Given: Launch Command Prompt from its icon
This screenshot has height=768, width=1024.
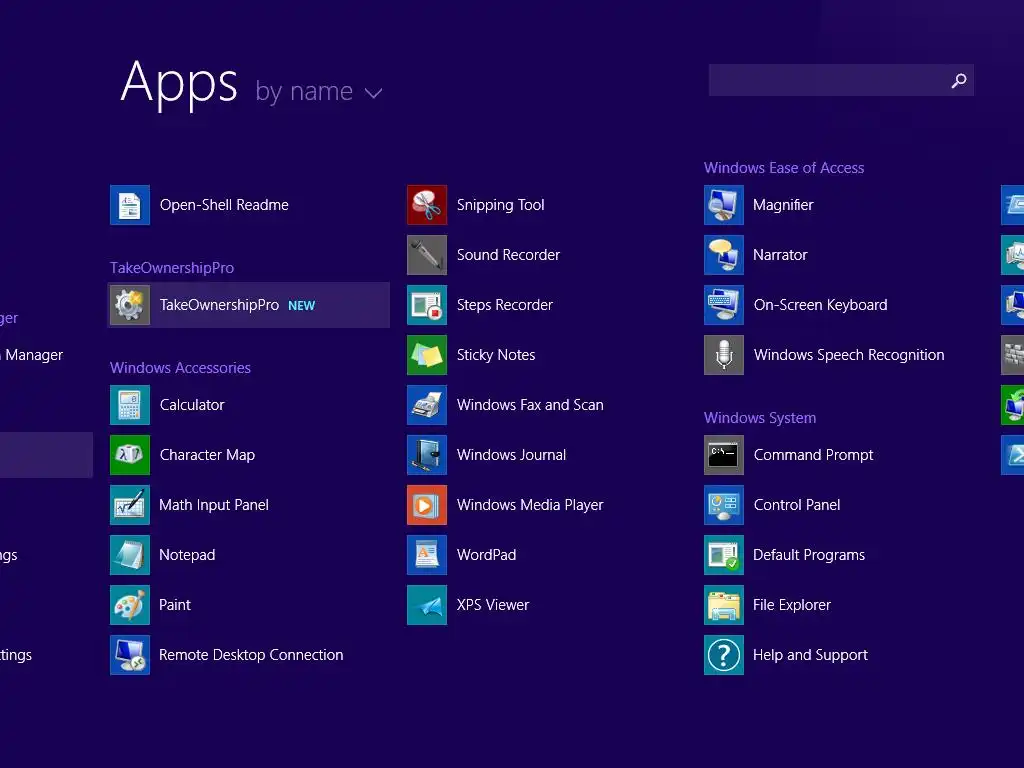Looking at the screenshot, I should coord(724,455).
